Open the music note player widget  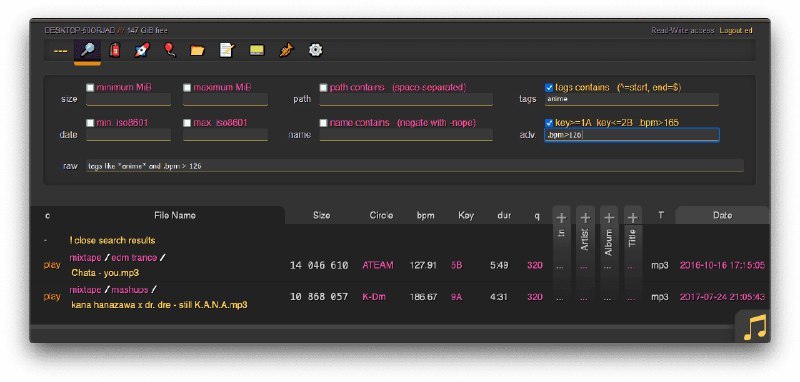[755, 327]
